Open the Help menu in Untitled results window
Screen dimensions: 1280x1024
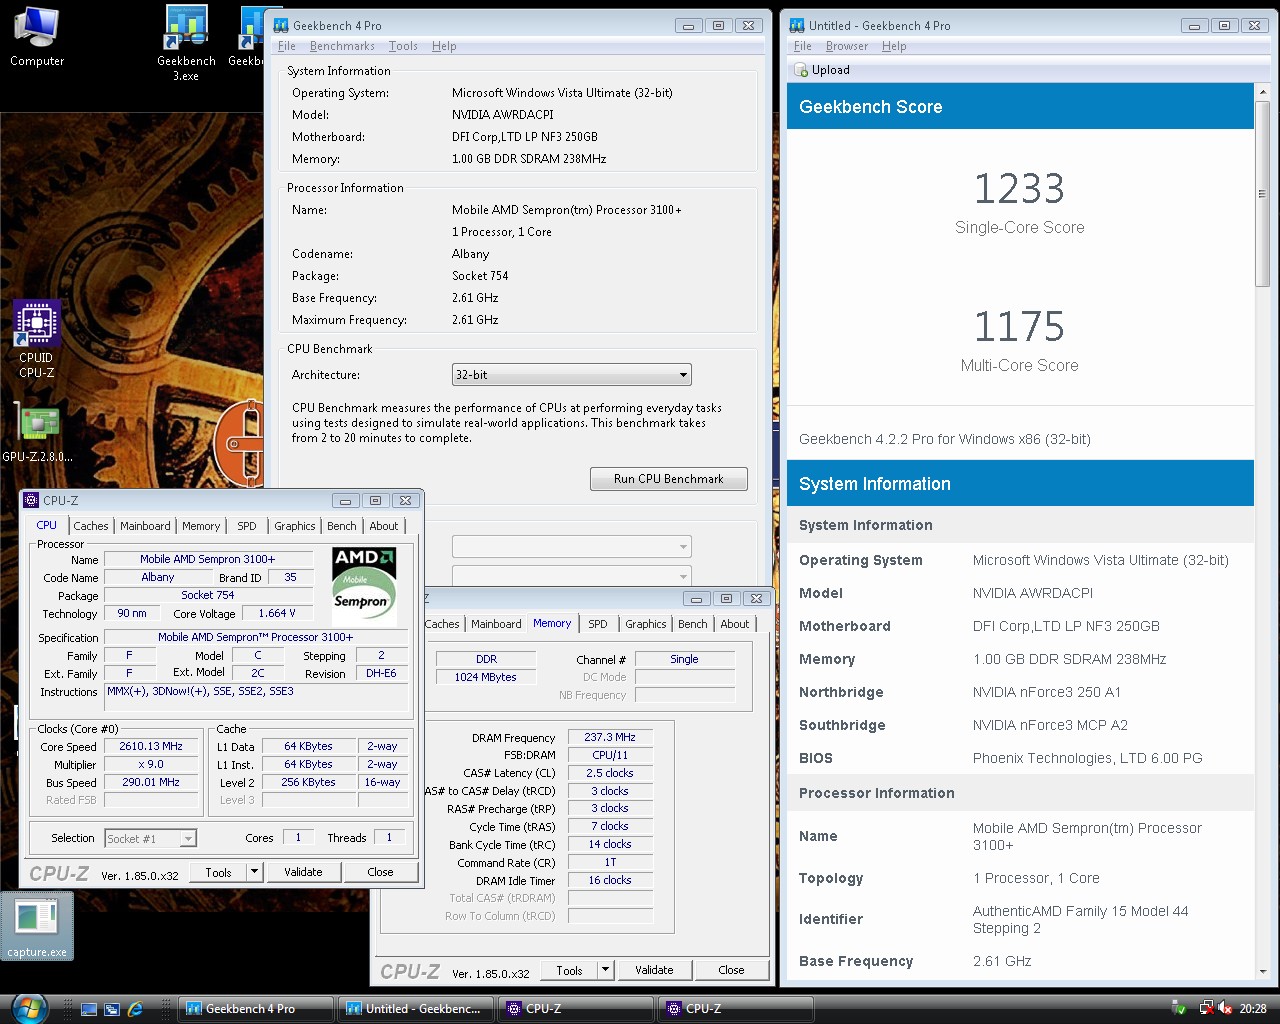pyautogui.click(x=894, y=46)
